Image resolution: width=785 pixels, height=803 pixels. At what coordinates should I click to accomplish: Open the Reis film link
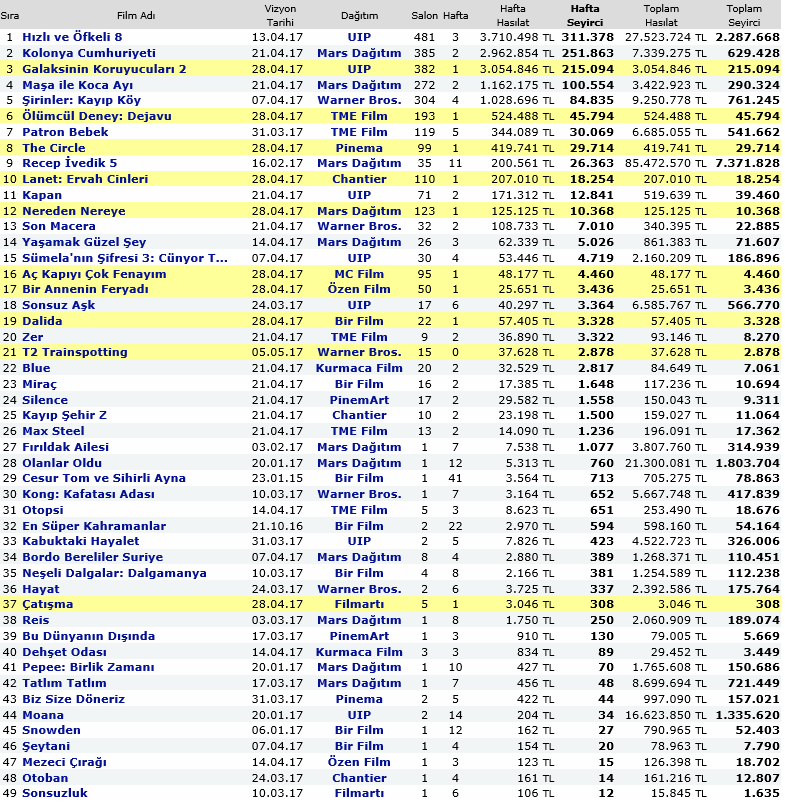click(x=36, y=620)
